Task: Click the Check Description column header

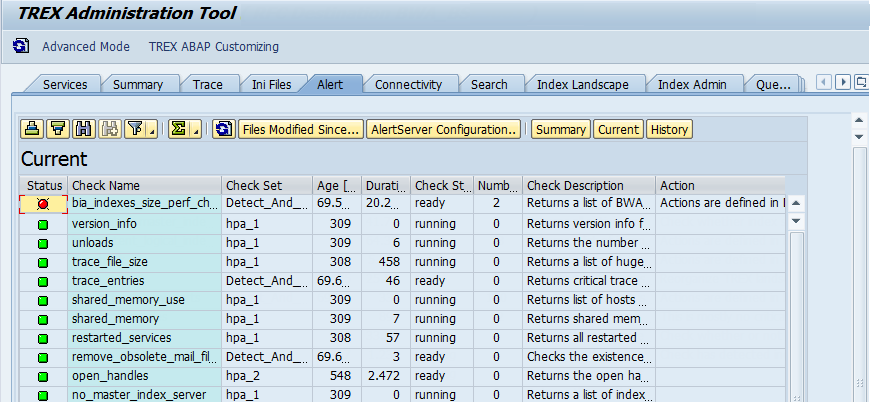Action: [x=589, y=185]
